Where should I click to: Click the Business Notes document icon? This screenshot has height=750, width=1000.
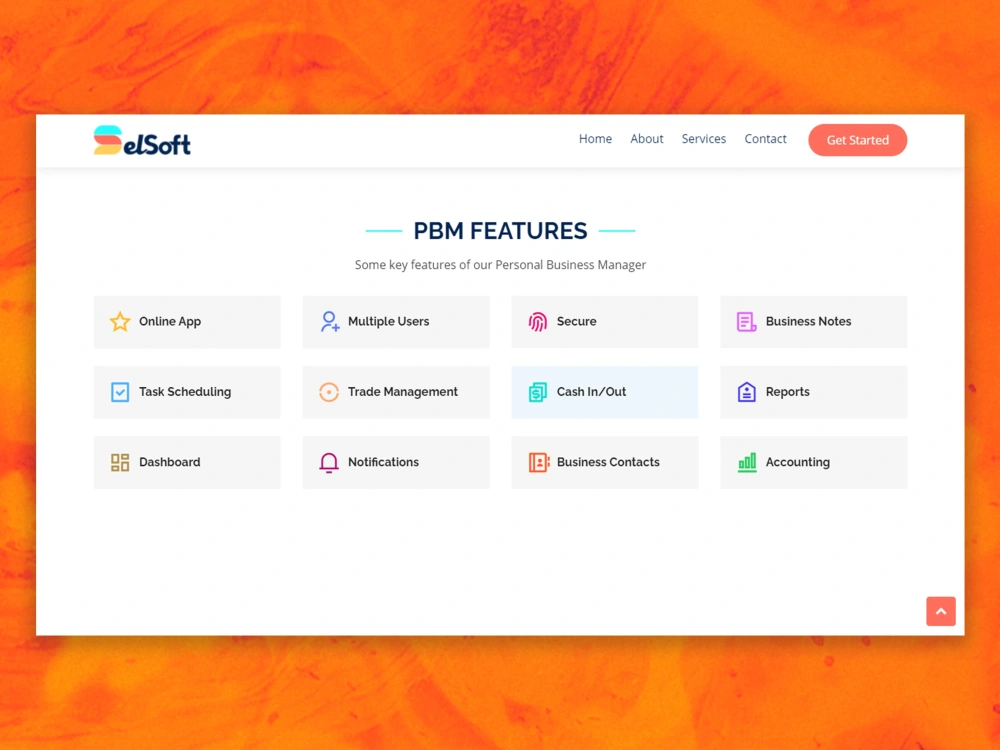click(746, 321)
